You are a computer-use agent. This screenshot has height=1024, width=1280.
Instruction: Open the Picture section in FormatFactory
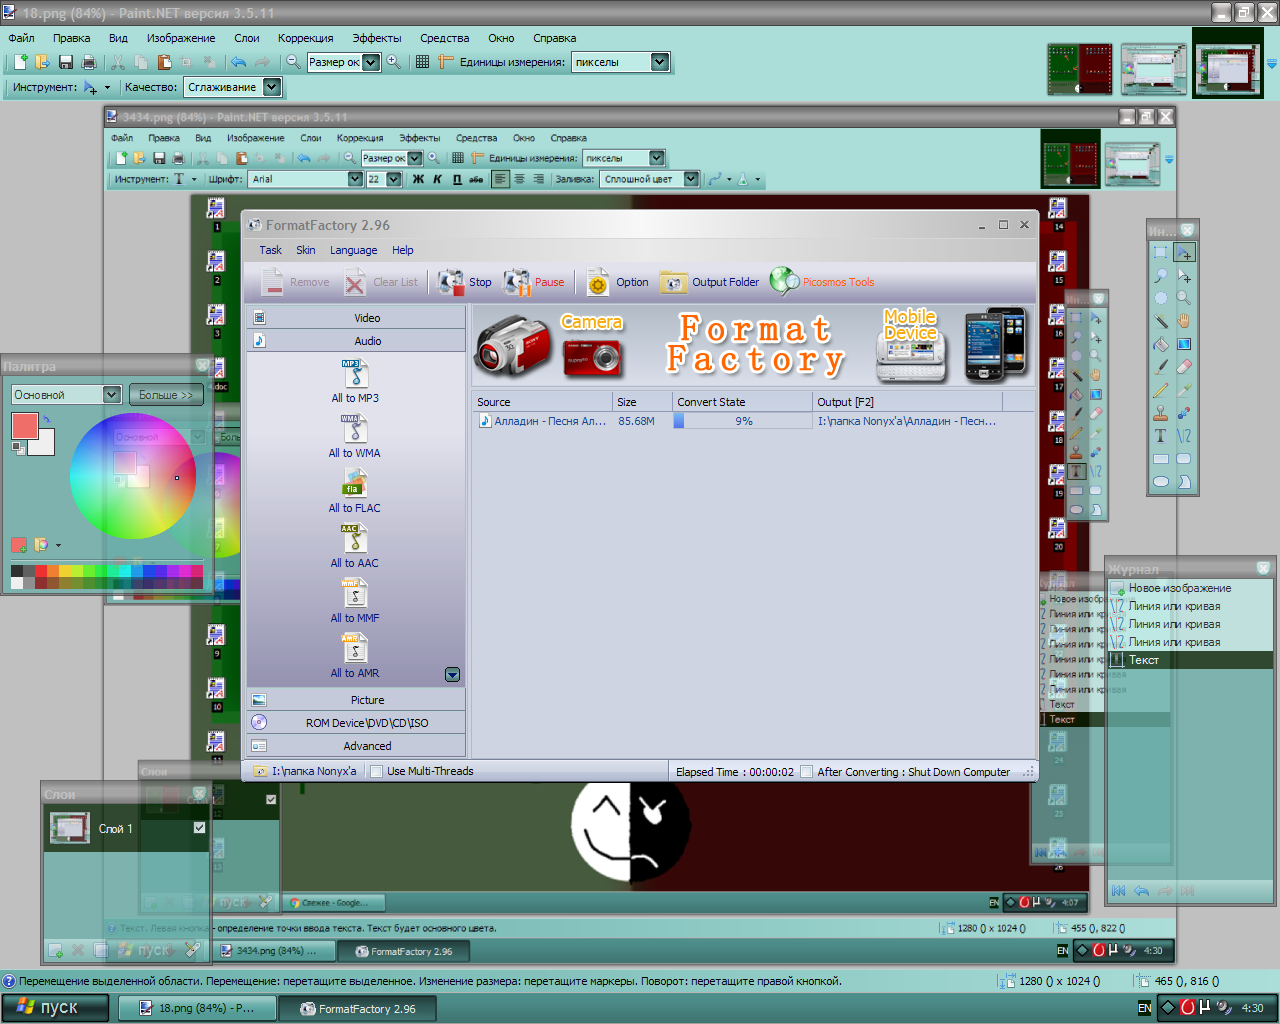coord(356,700)
